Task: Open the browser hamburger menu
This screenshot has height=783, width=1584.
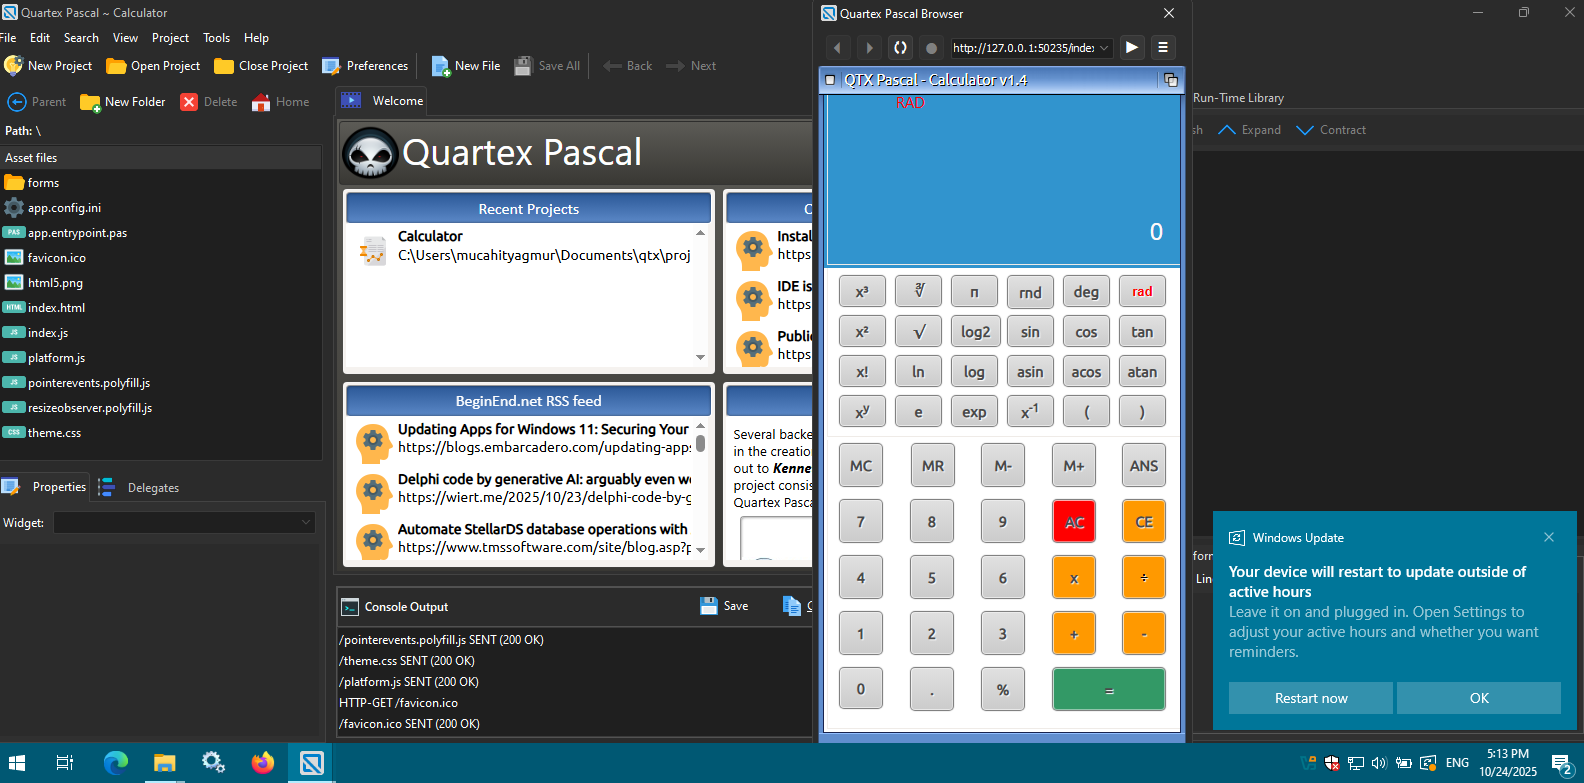Action: tap(1162, 47)
